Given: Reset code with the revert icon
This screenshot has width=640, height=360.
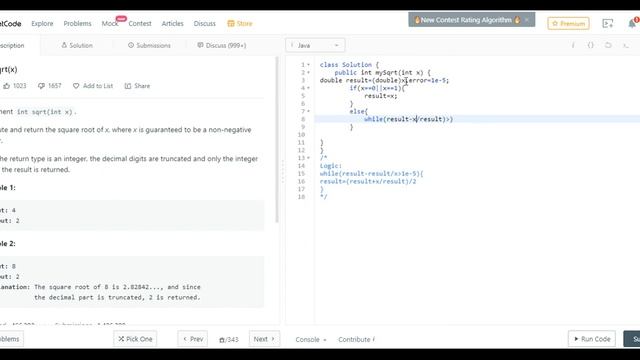Looking at the screenshot, I should tap(608, 45).
